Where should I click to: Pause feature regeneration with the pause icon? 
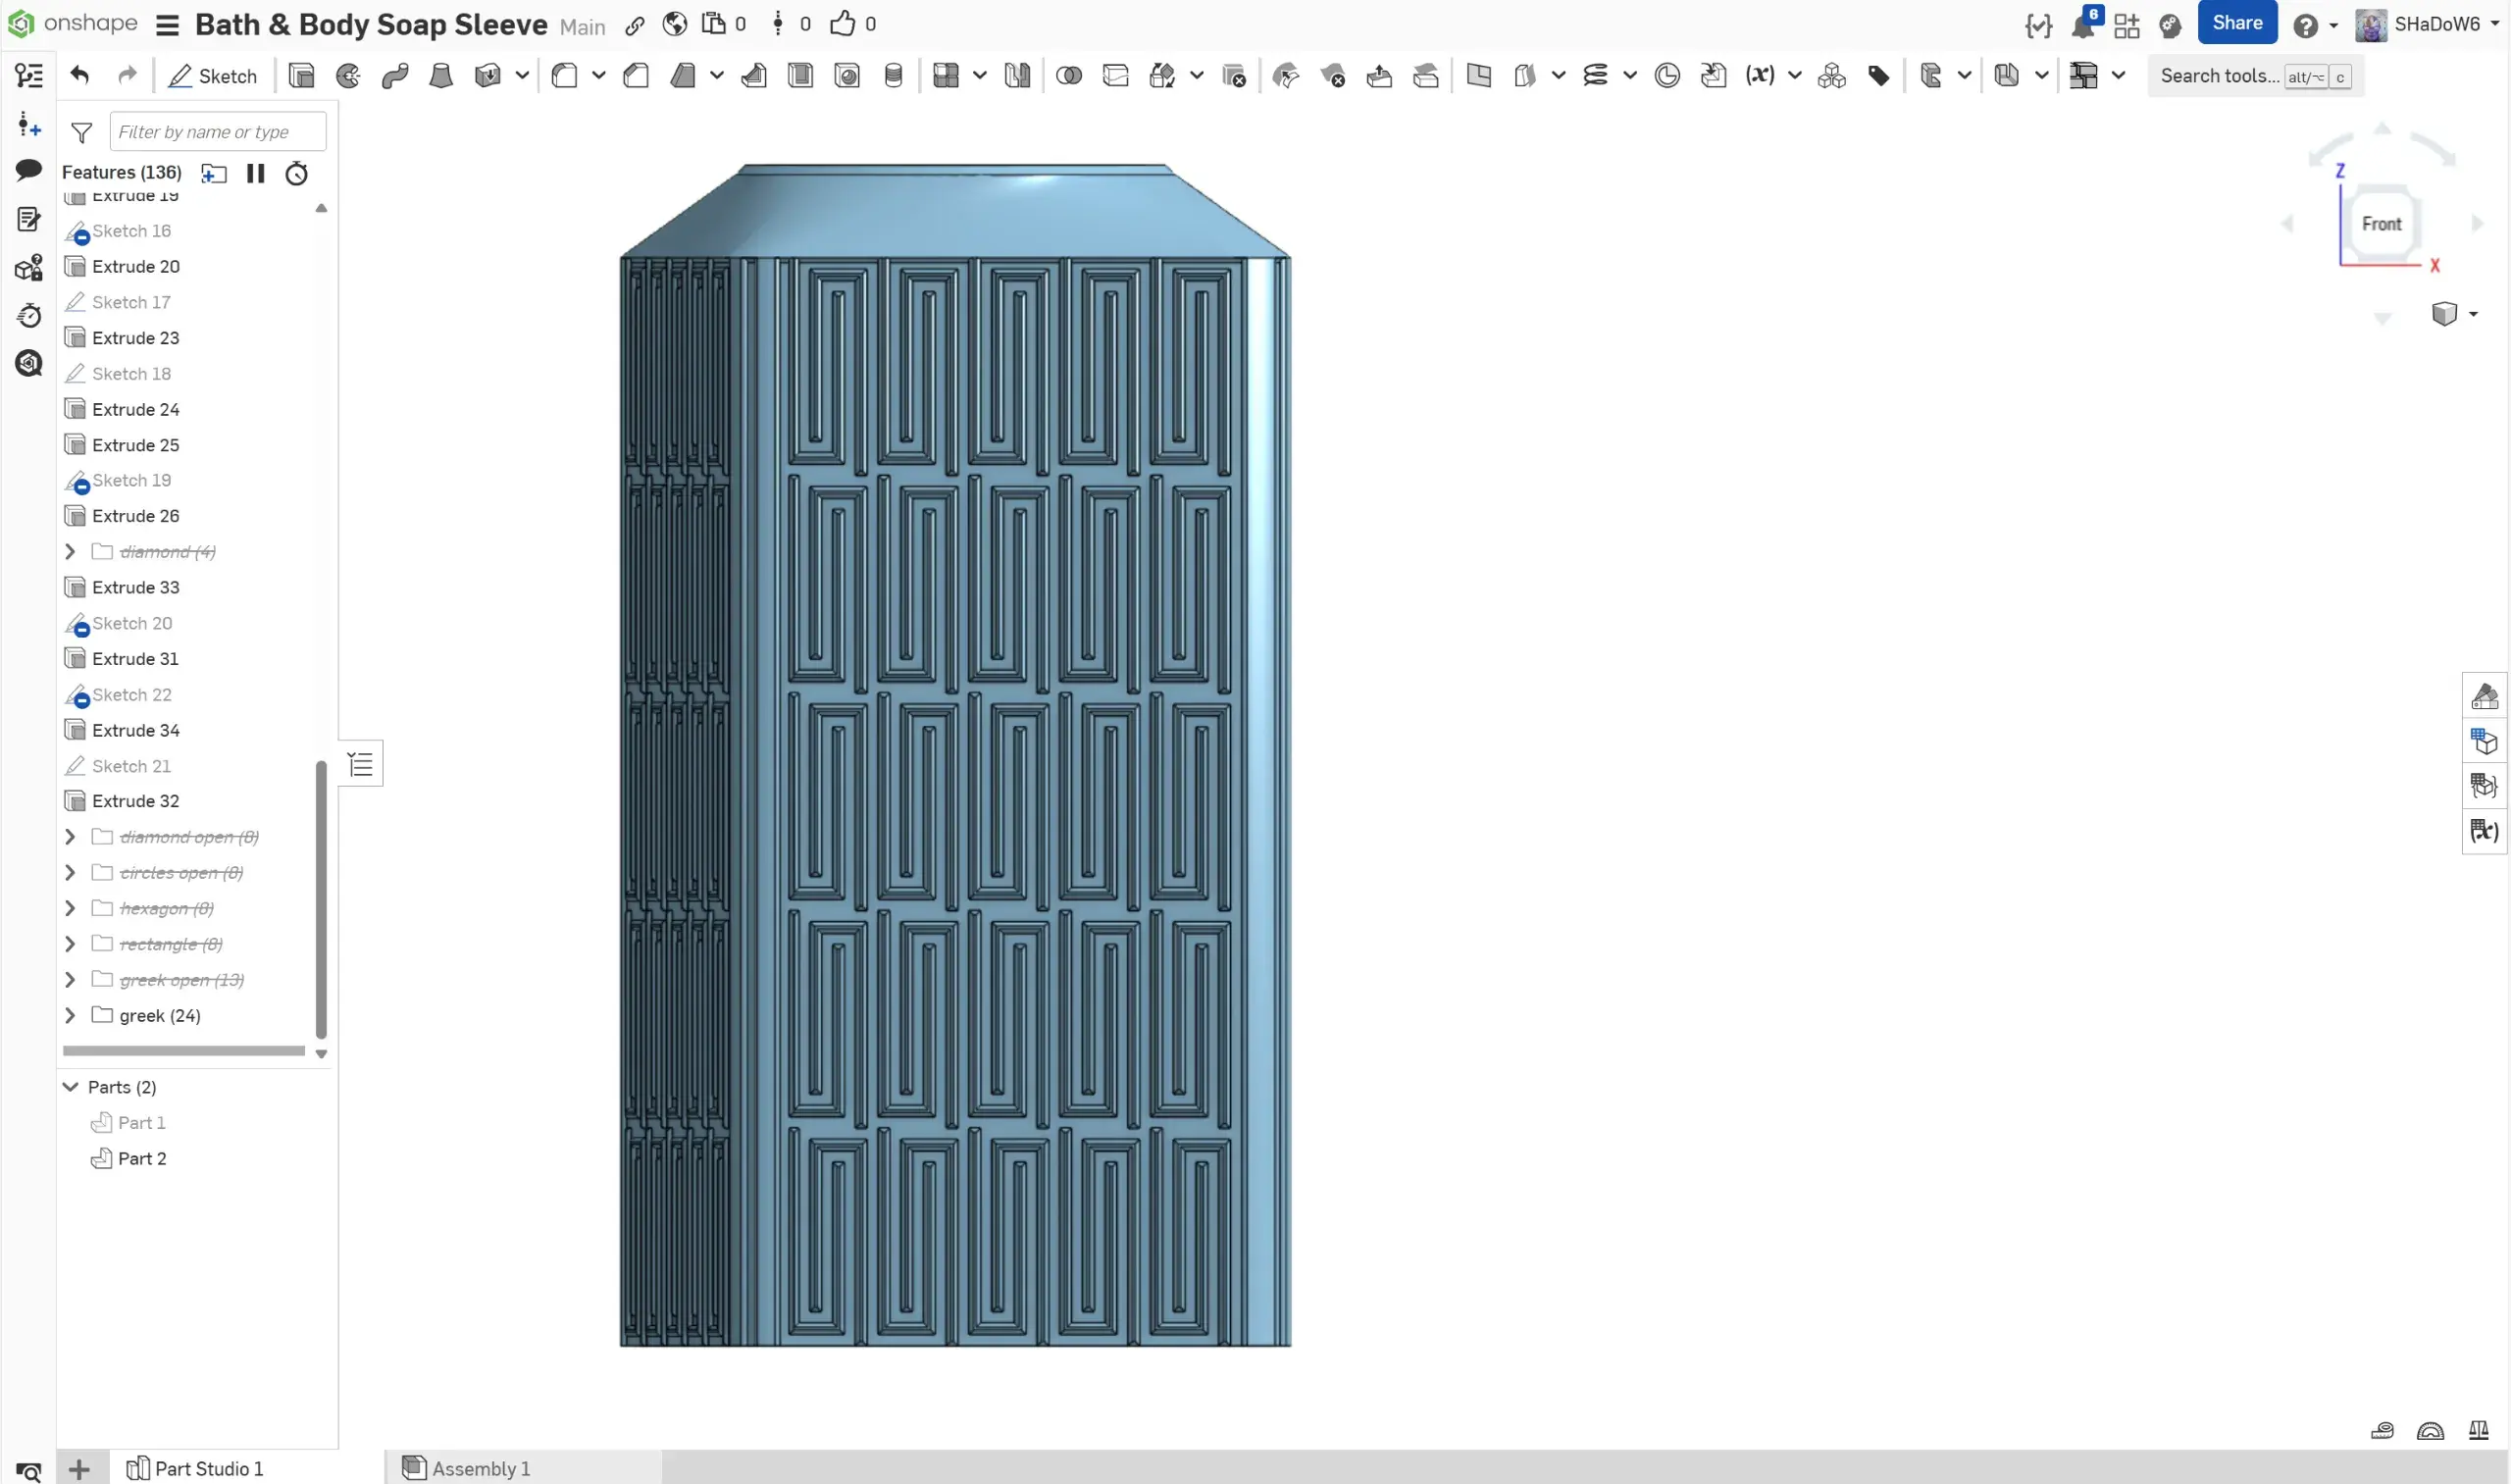(256, 173)
